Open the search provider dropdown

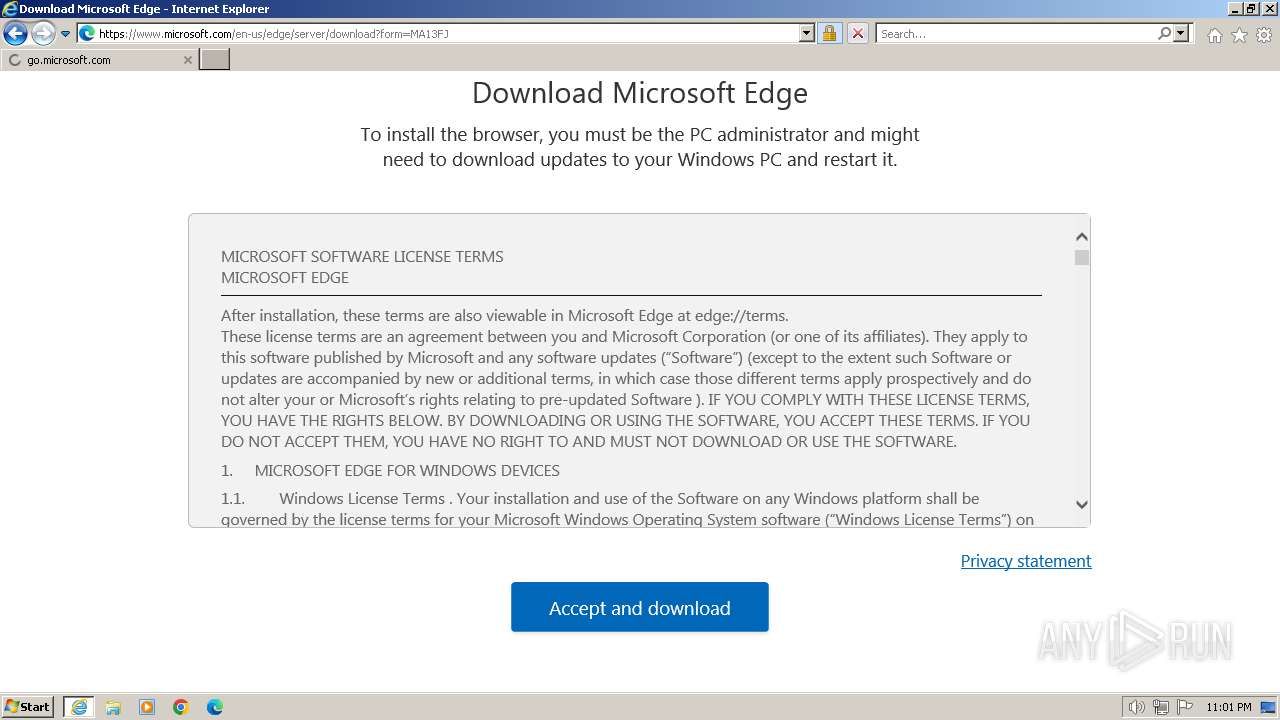[x=1181, y=33]
